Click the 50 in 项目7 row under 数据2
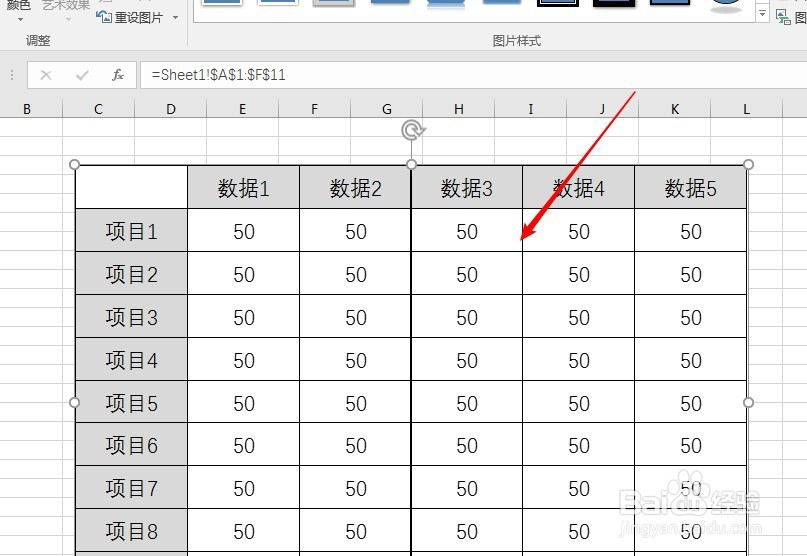Viewport: 807px width, 556px height. click(x=356, y=488)
